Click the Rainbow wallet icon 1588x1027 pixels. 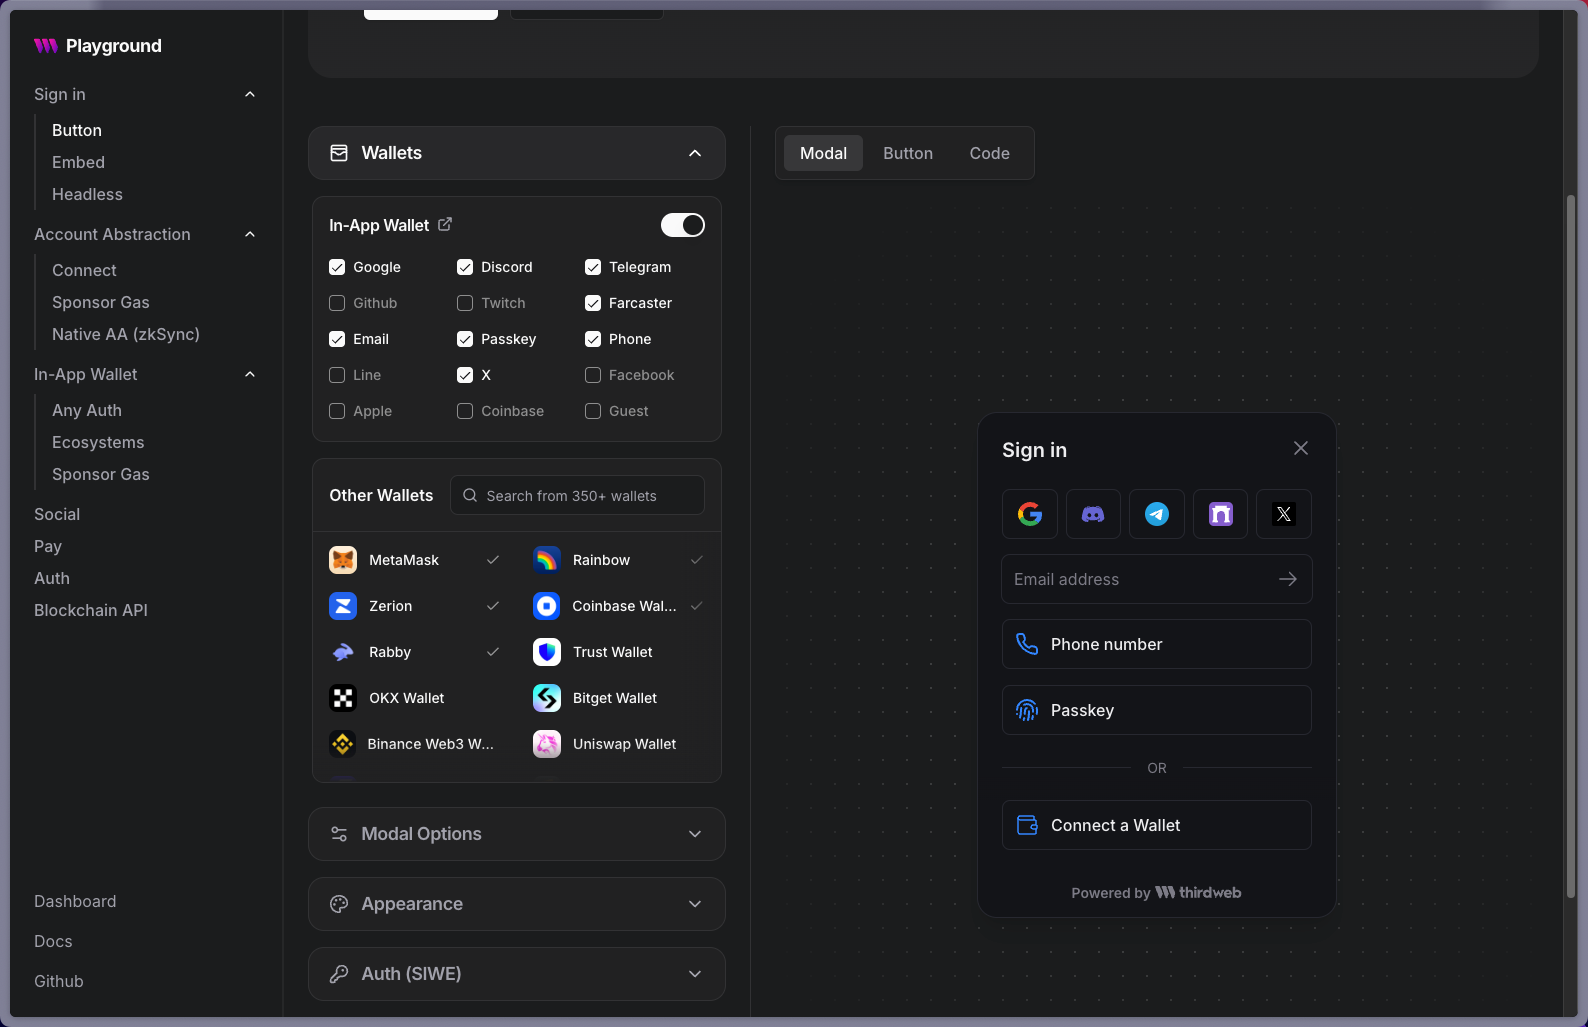(x=547, y=560)
